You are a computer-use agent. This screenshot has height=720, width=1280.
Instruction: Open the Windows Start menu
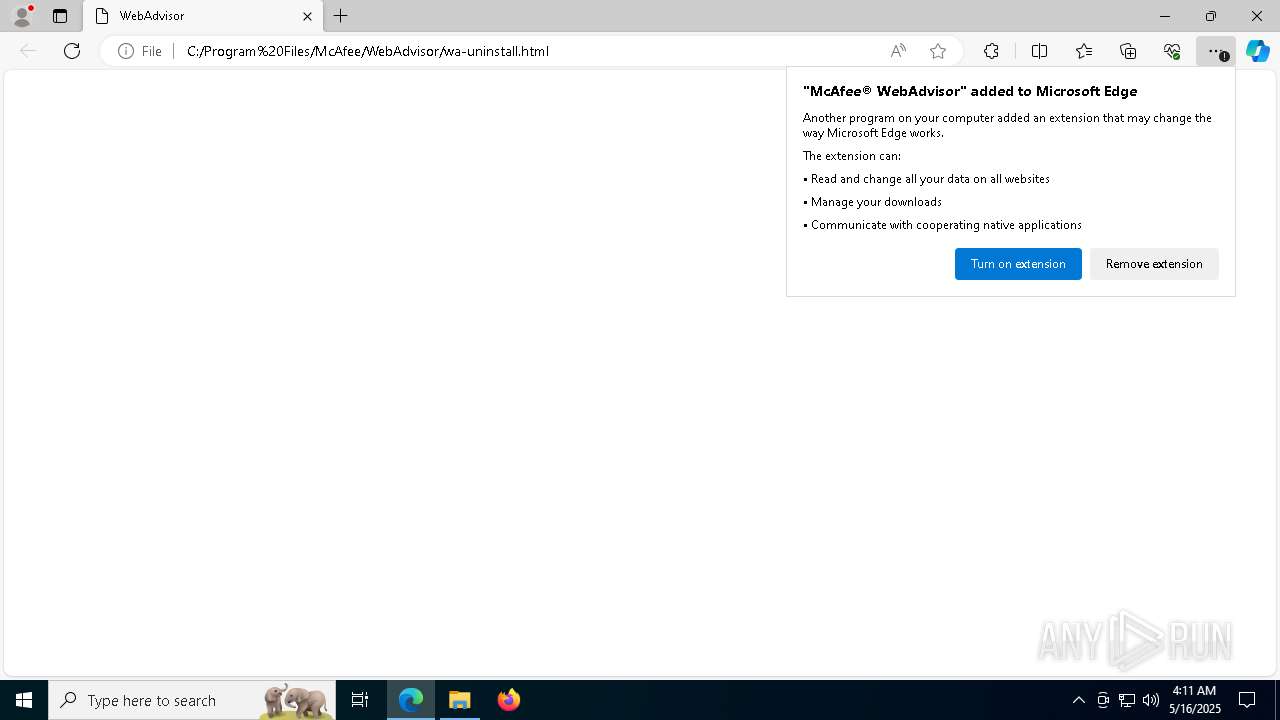coord(24,700)
